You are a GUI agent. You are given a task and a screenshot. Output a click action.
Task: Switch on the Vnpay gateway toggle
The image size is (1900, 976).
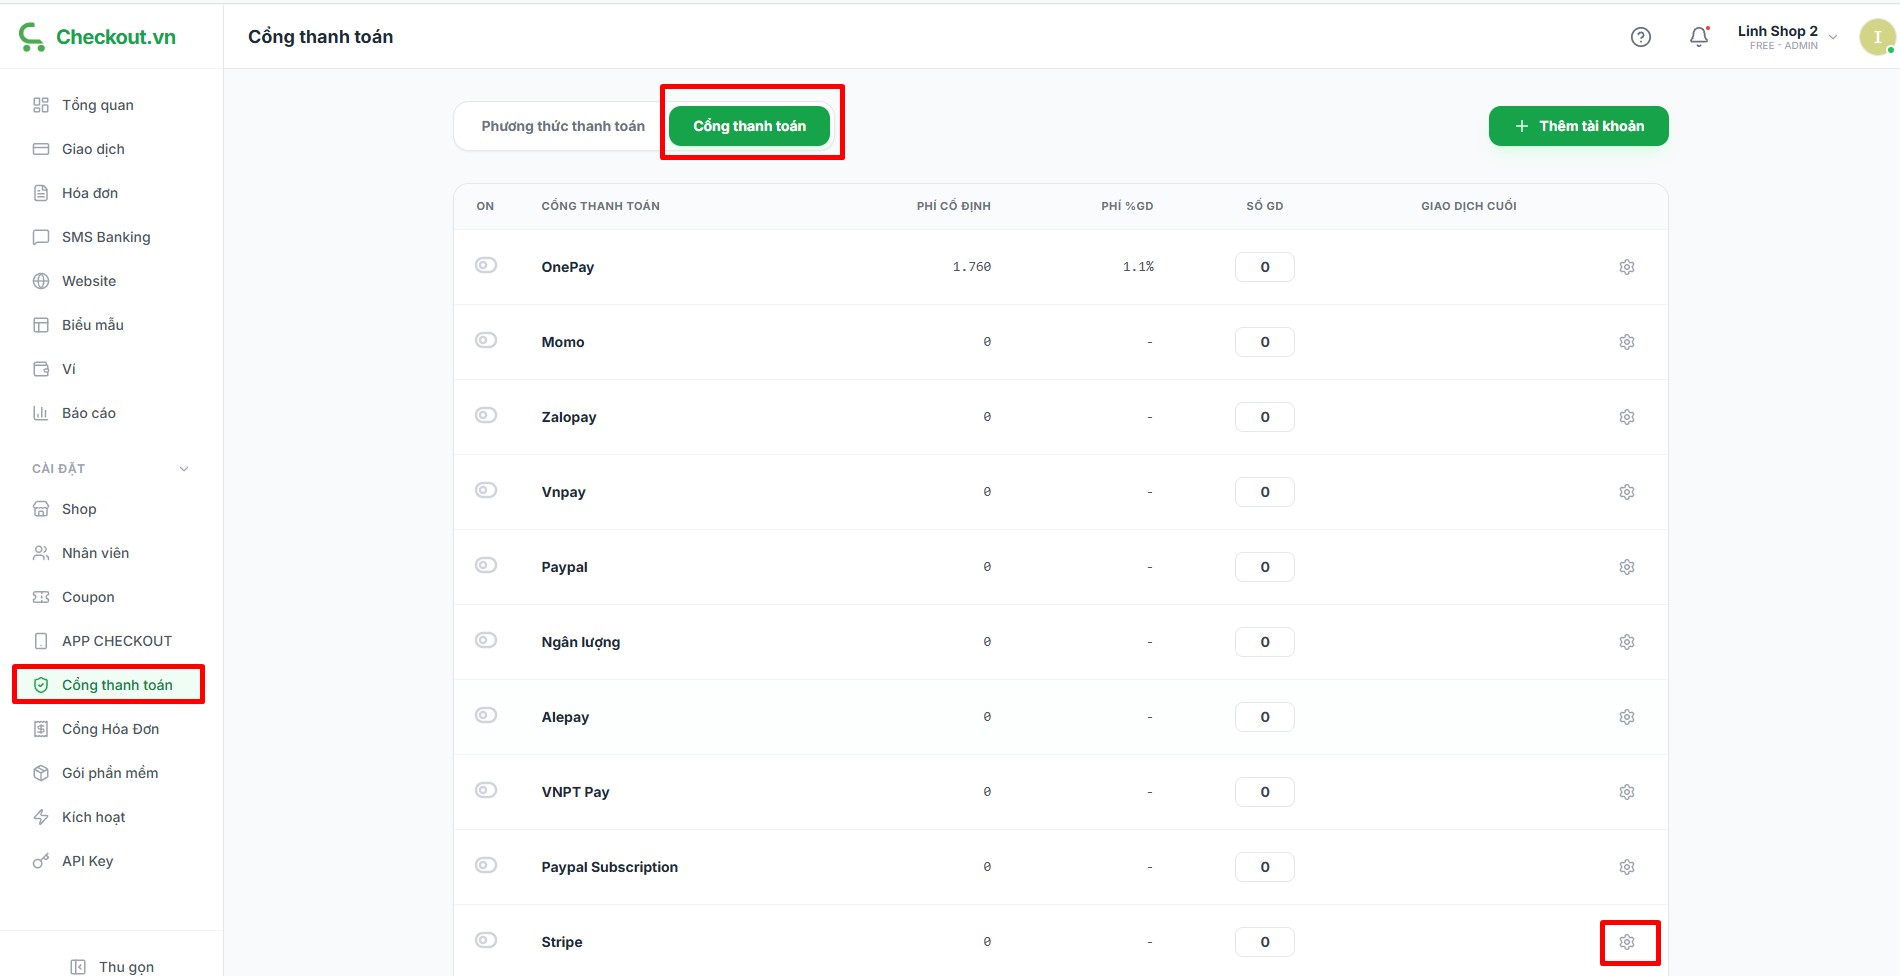coord(486,491)
